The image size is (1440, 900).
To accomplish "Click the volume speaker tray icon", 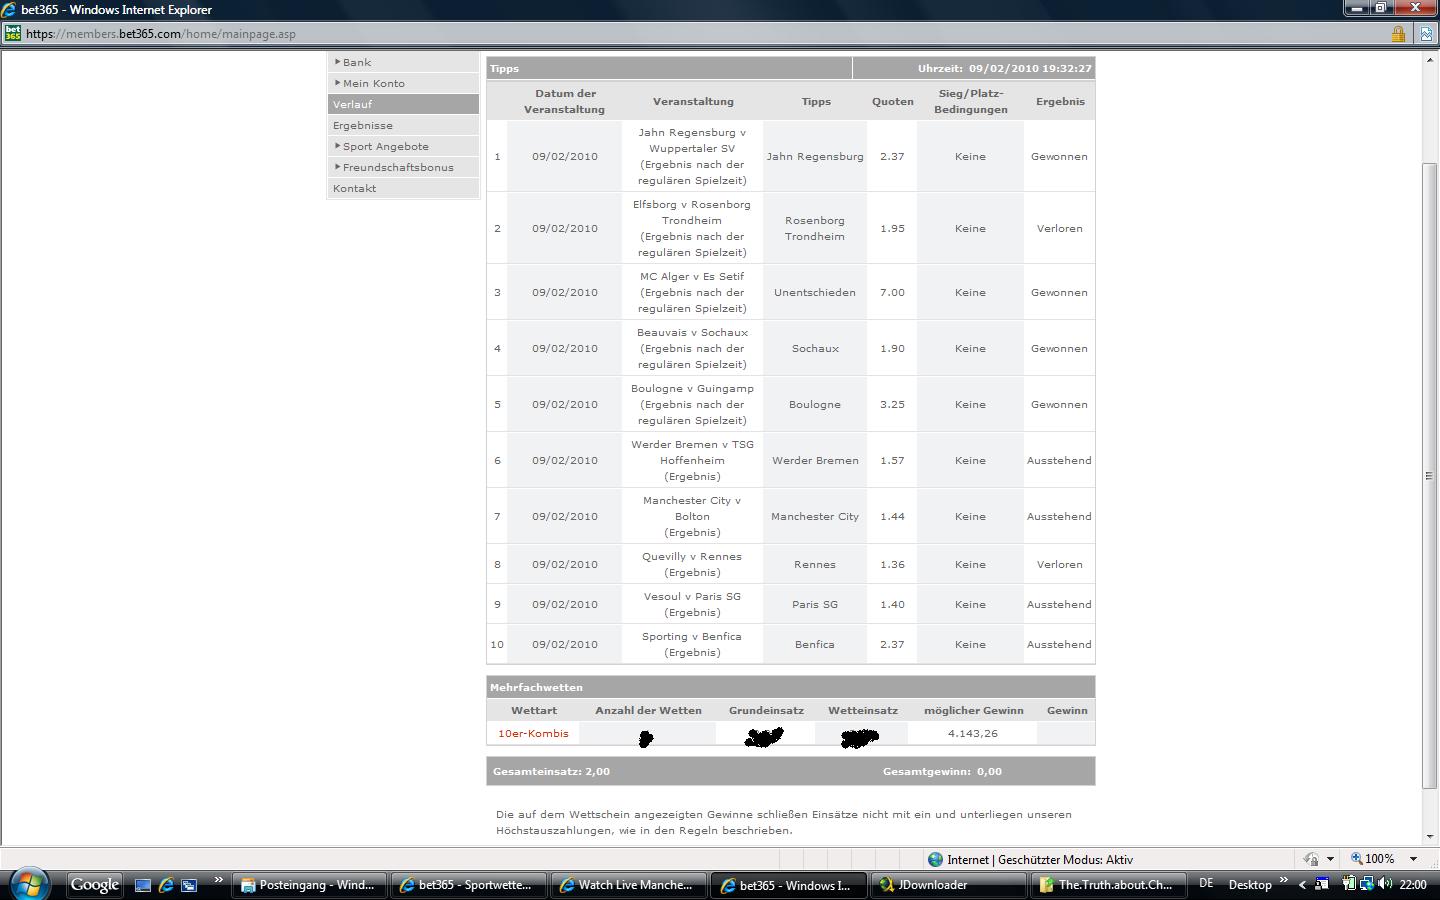I will tap(1384, 884).
